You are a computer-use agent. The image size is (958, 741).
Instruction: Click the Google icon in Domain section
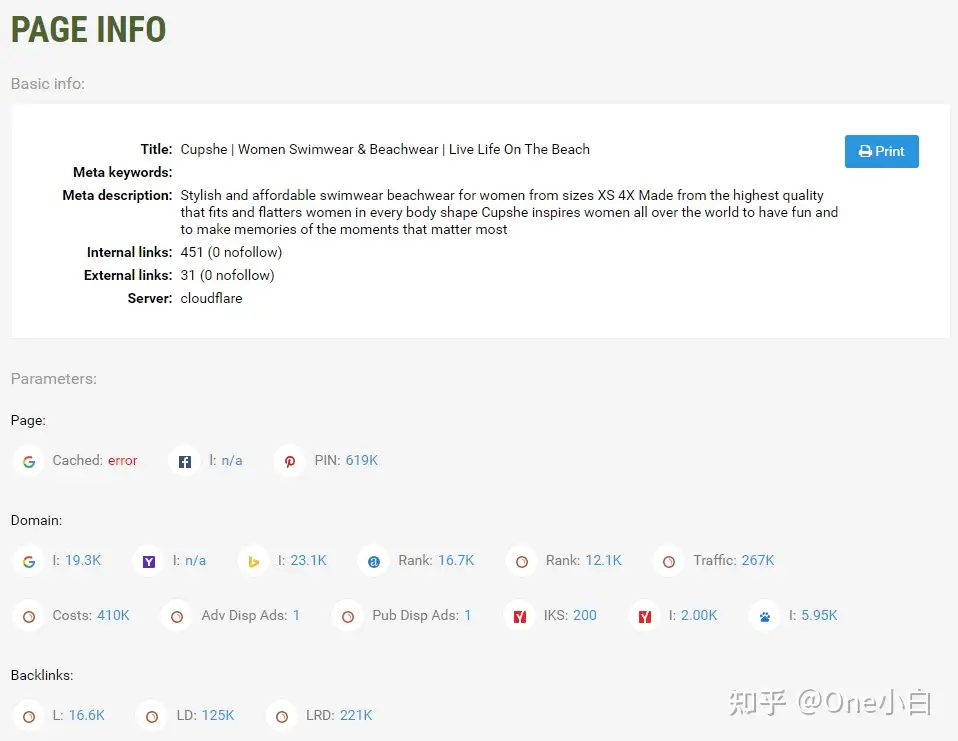coord(29,561)
